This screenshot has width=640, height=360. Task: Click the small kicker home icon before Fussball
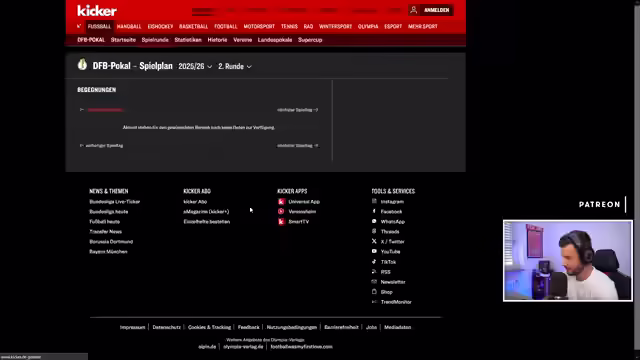(x=79, y=26)
